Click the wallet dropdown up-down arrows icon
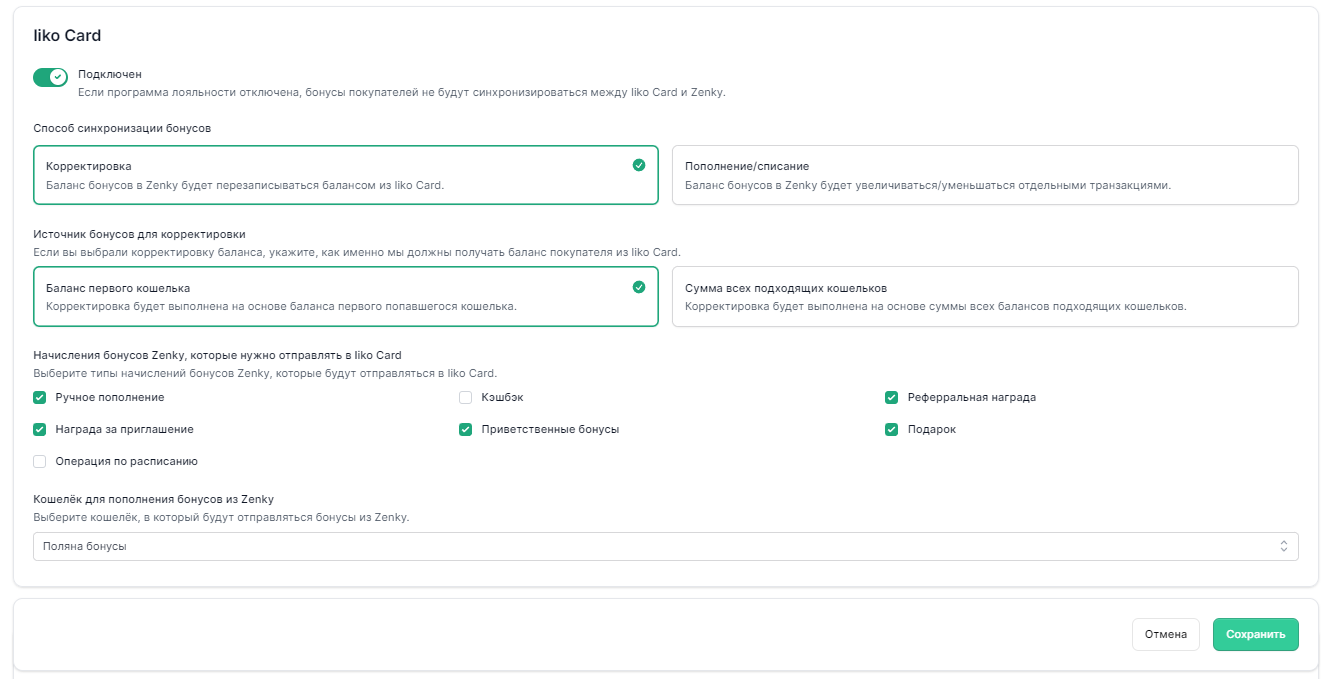The image size is (1323, 679). (1284, 546)
